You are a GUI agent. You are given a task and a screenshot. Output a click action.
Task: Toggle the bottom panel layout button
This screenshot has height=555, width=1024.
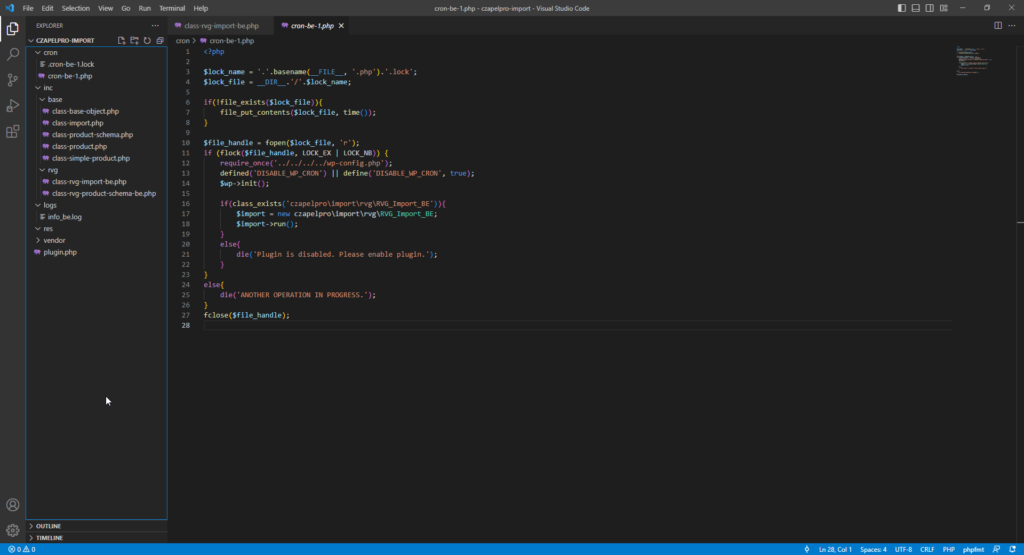(916, 8)
